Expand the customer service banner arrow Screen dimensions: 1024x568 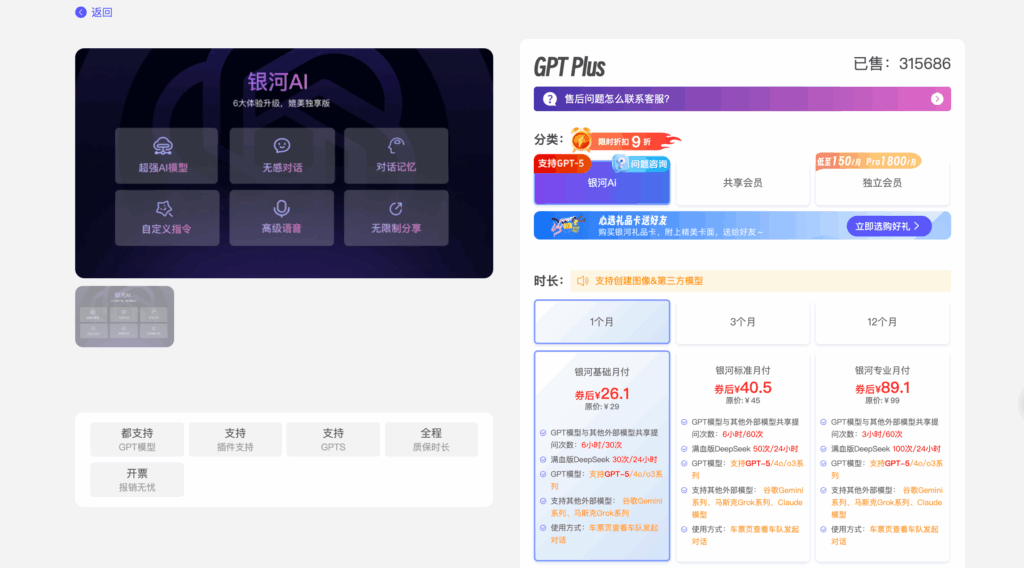click(x=937, y=99)
